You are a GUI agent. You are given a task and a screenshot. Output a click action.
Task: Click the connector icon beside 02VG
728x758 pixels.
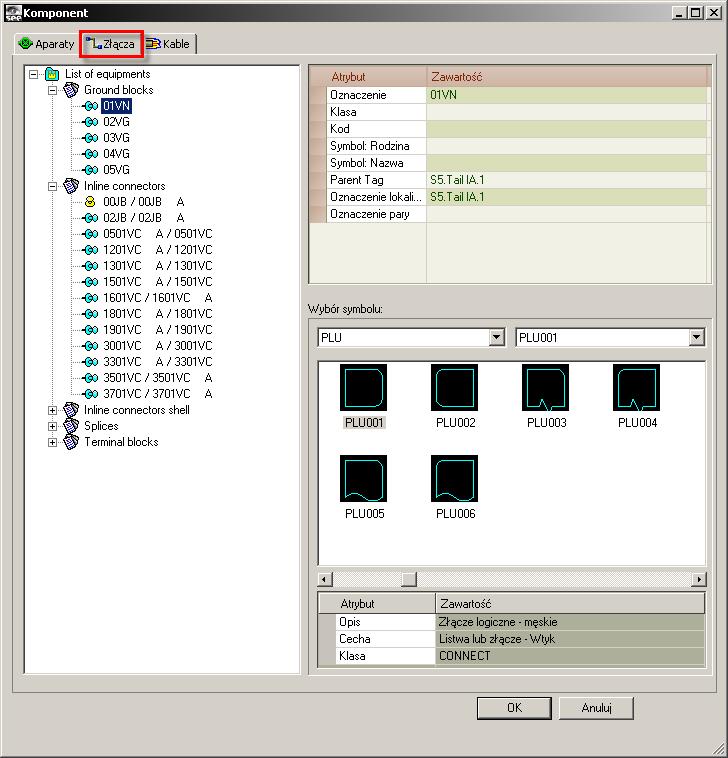(90, 122)
